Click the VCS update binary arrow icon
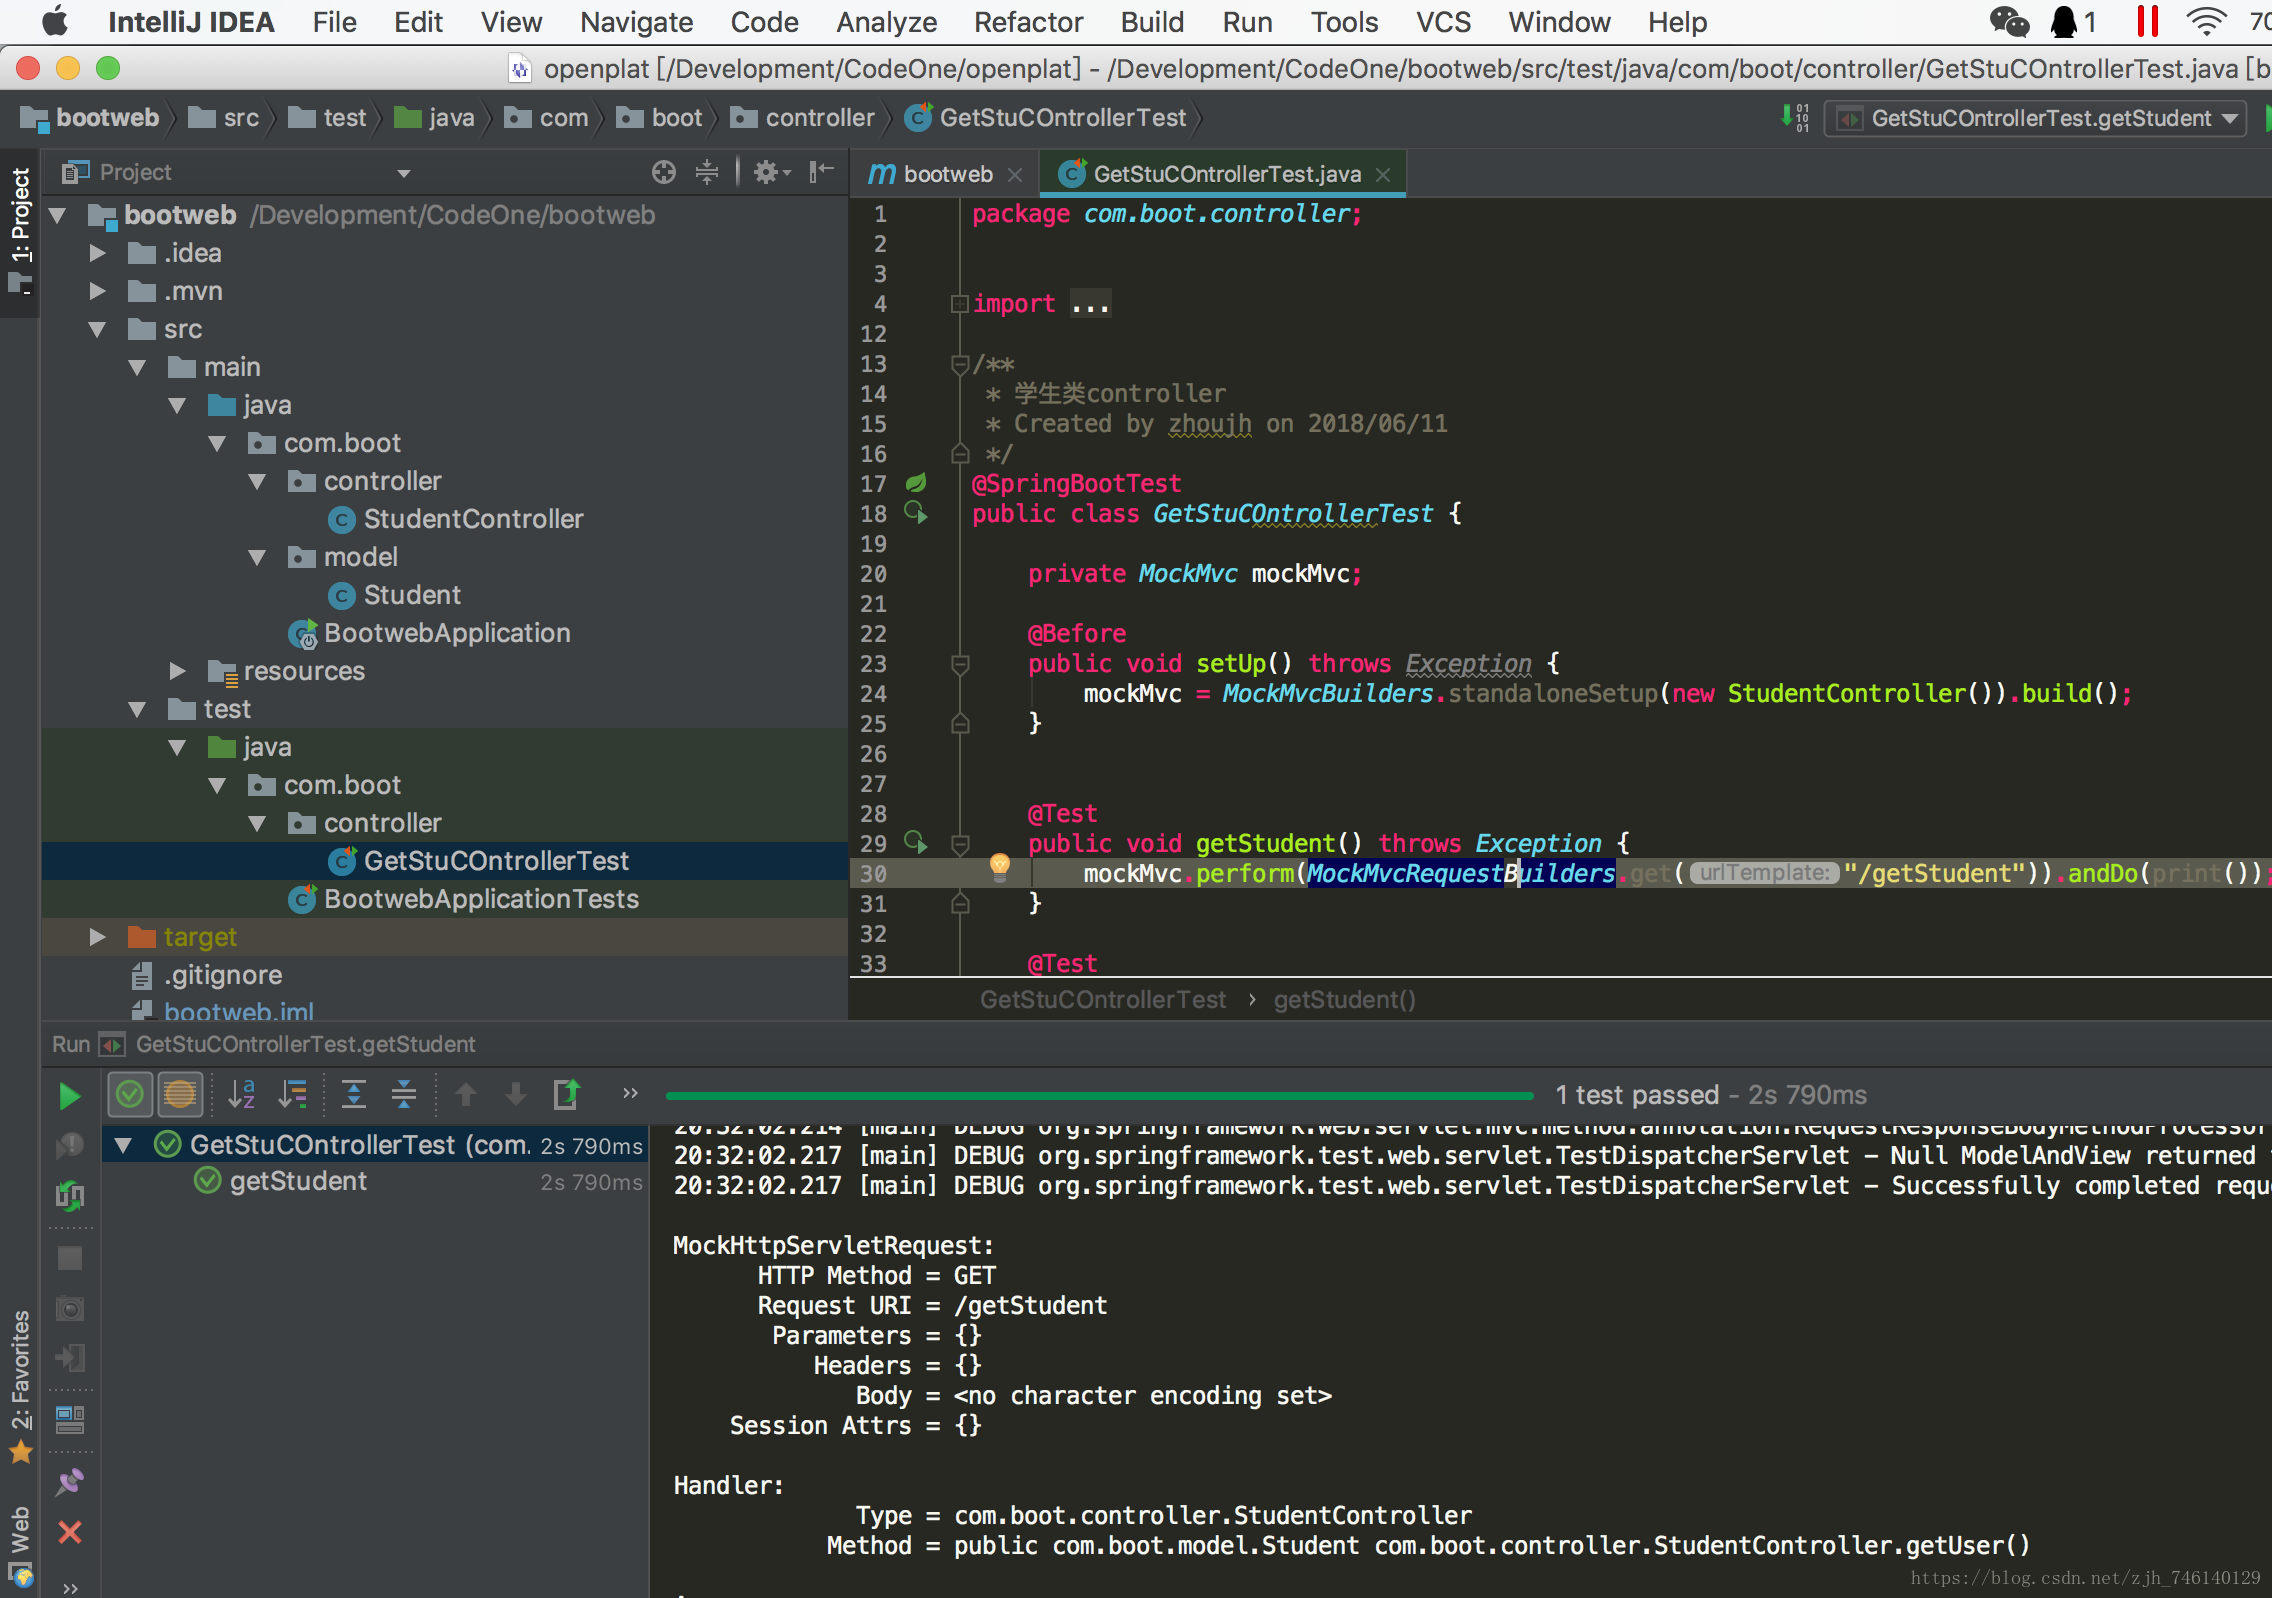The width and height of the screenshot is (2272, 1598). (1795, 118)
